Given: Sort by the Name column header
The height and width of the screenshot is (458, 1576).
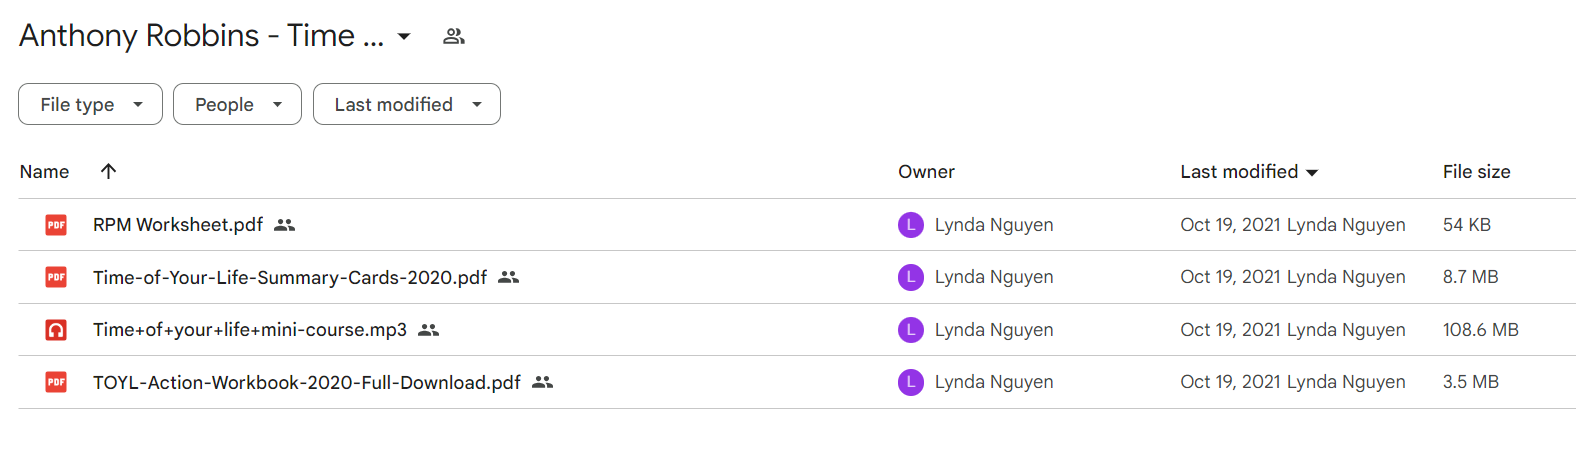Looking at the screenshot, I should [45, 172].
